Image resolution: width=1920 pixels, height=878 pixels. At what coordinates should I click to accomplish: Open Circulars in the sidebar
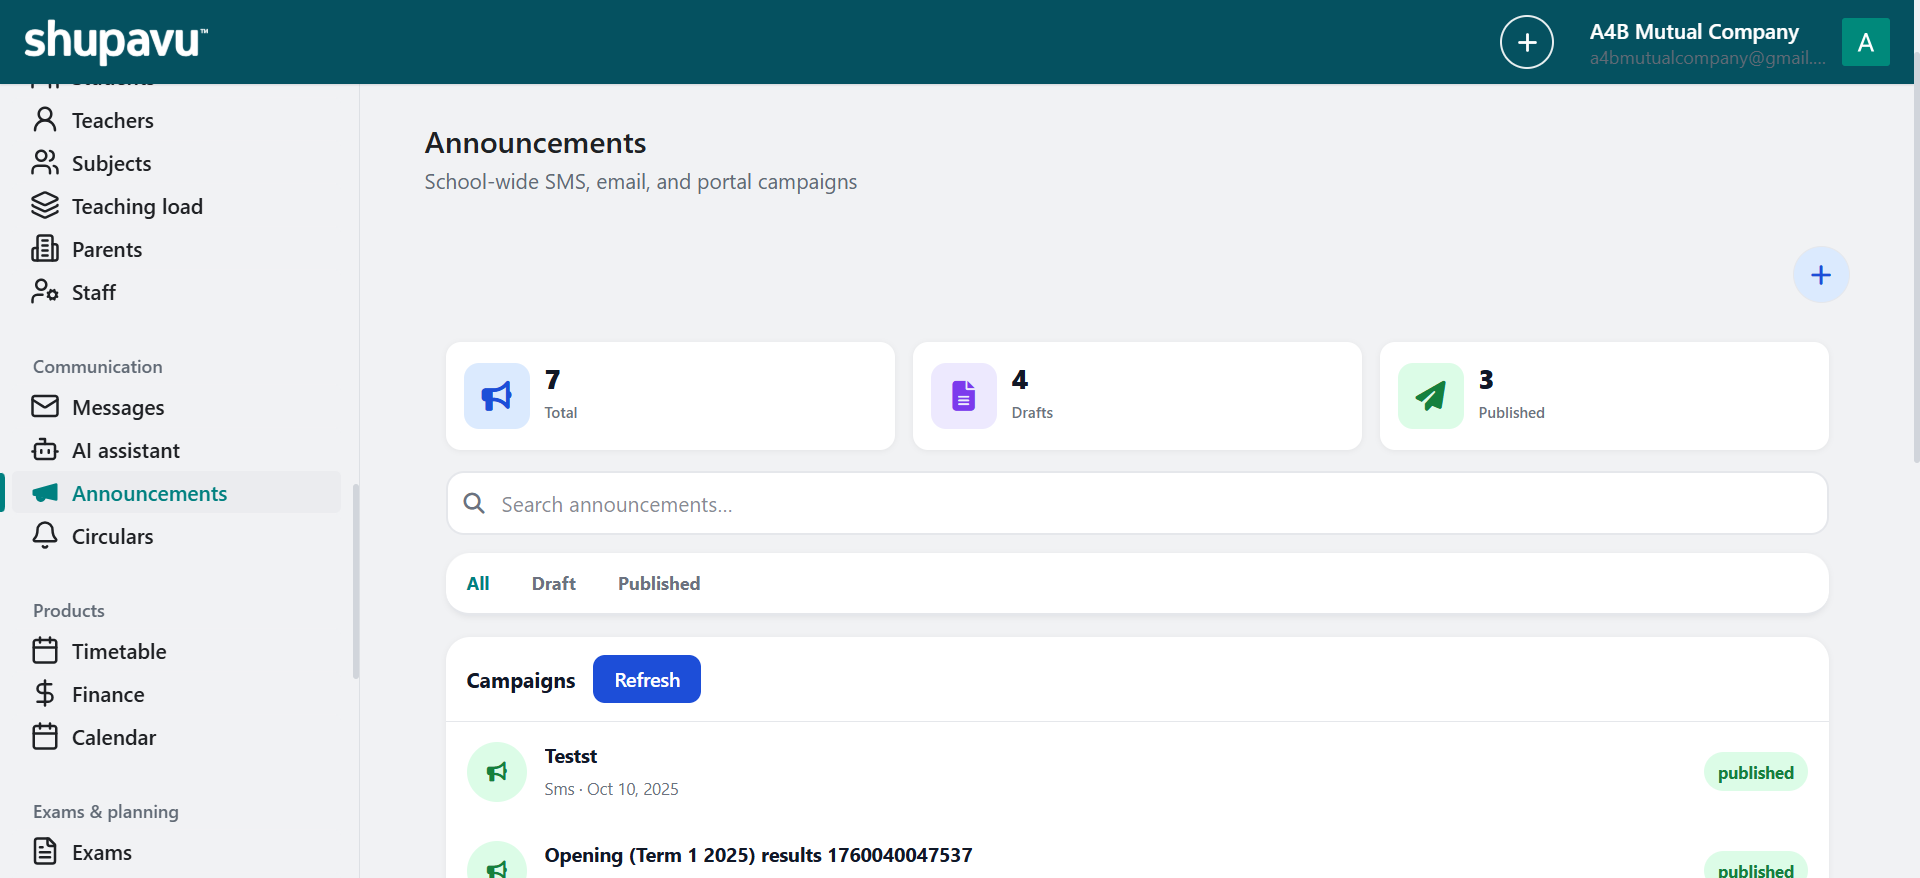(113, 537)
